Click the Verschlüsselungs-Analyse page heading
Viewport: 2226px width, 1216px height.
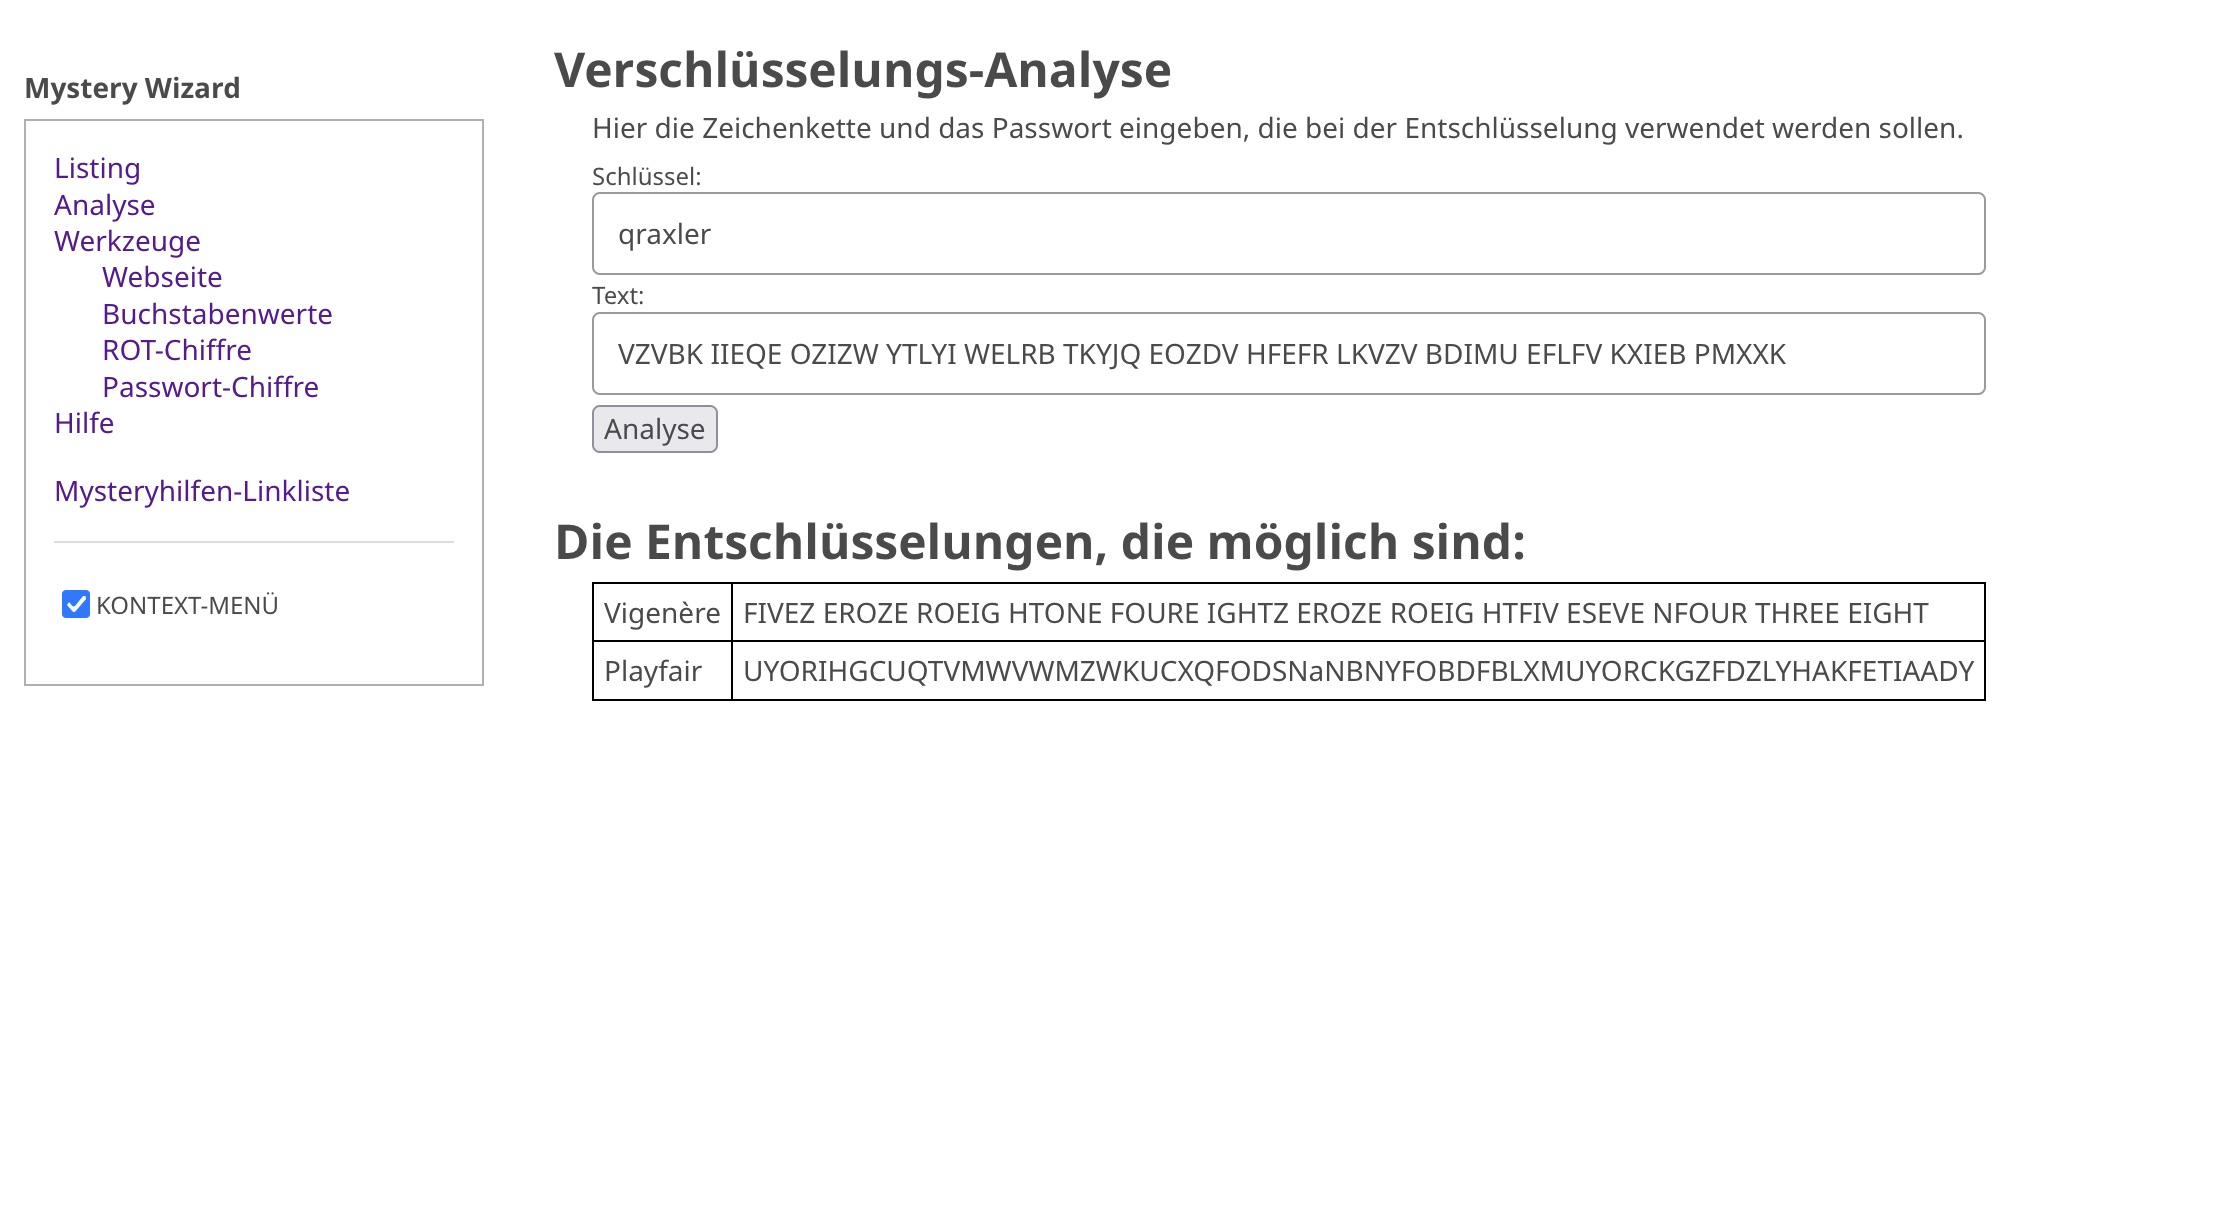(862, 70)
